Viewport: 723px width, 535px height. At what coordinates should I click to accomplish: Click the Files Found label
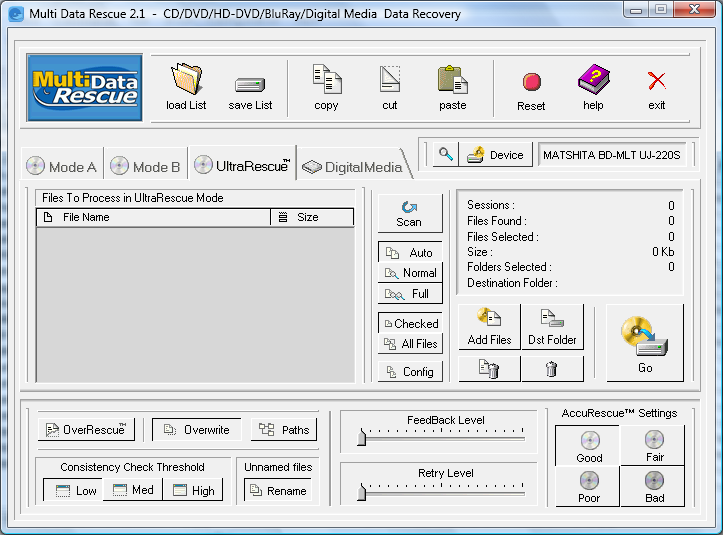click(497, 221)
